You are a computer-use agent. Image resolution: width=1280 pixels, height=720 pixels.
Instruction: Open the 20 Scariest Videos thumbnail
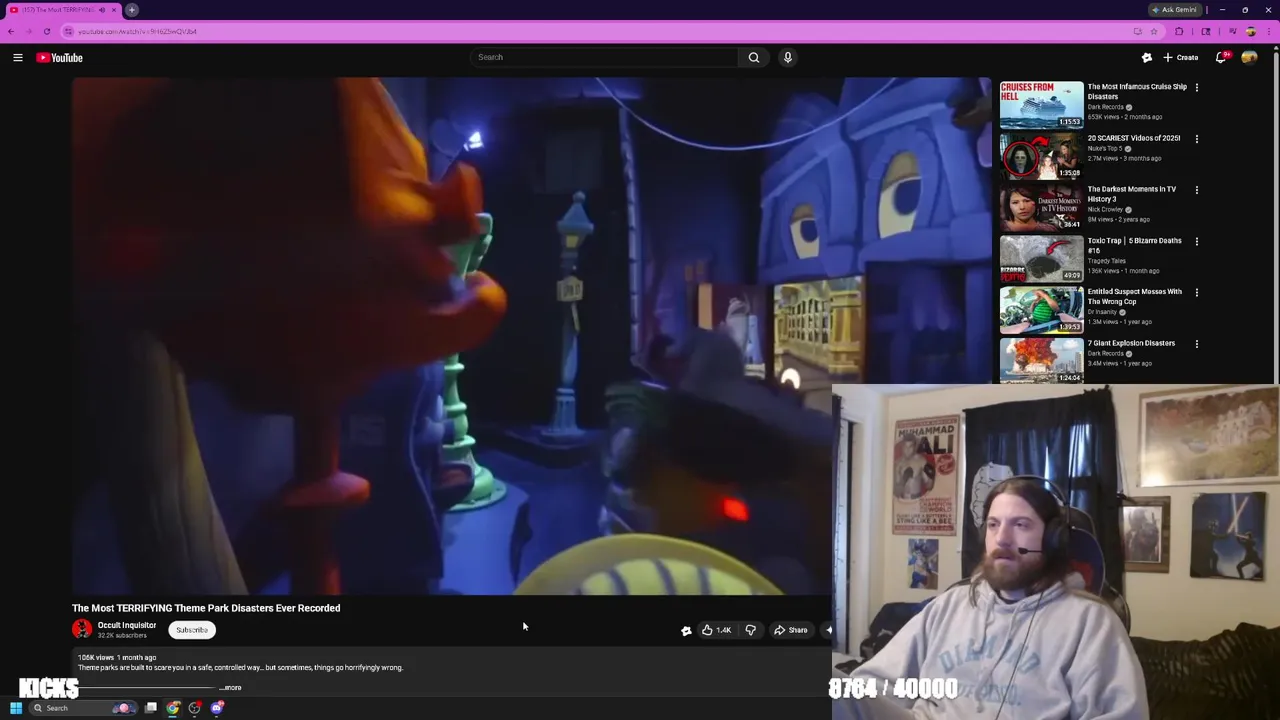1041,156
